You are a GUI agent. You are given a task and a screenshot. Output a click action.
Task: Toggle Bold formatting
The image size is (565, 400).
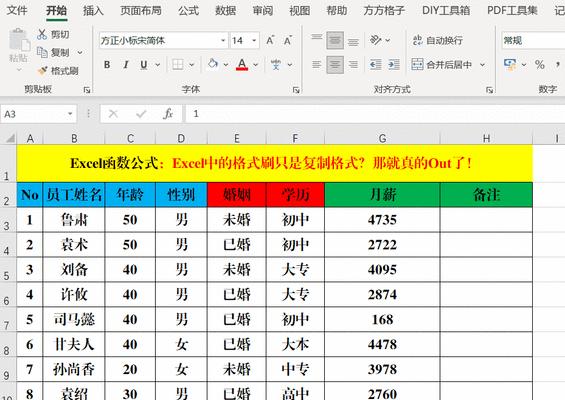coord(107,65)
